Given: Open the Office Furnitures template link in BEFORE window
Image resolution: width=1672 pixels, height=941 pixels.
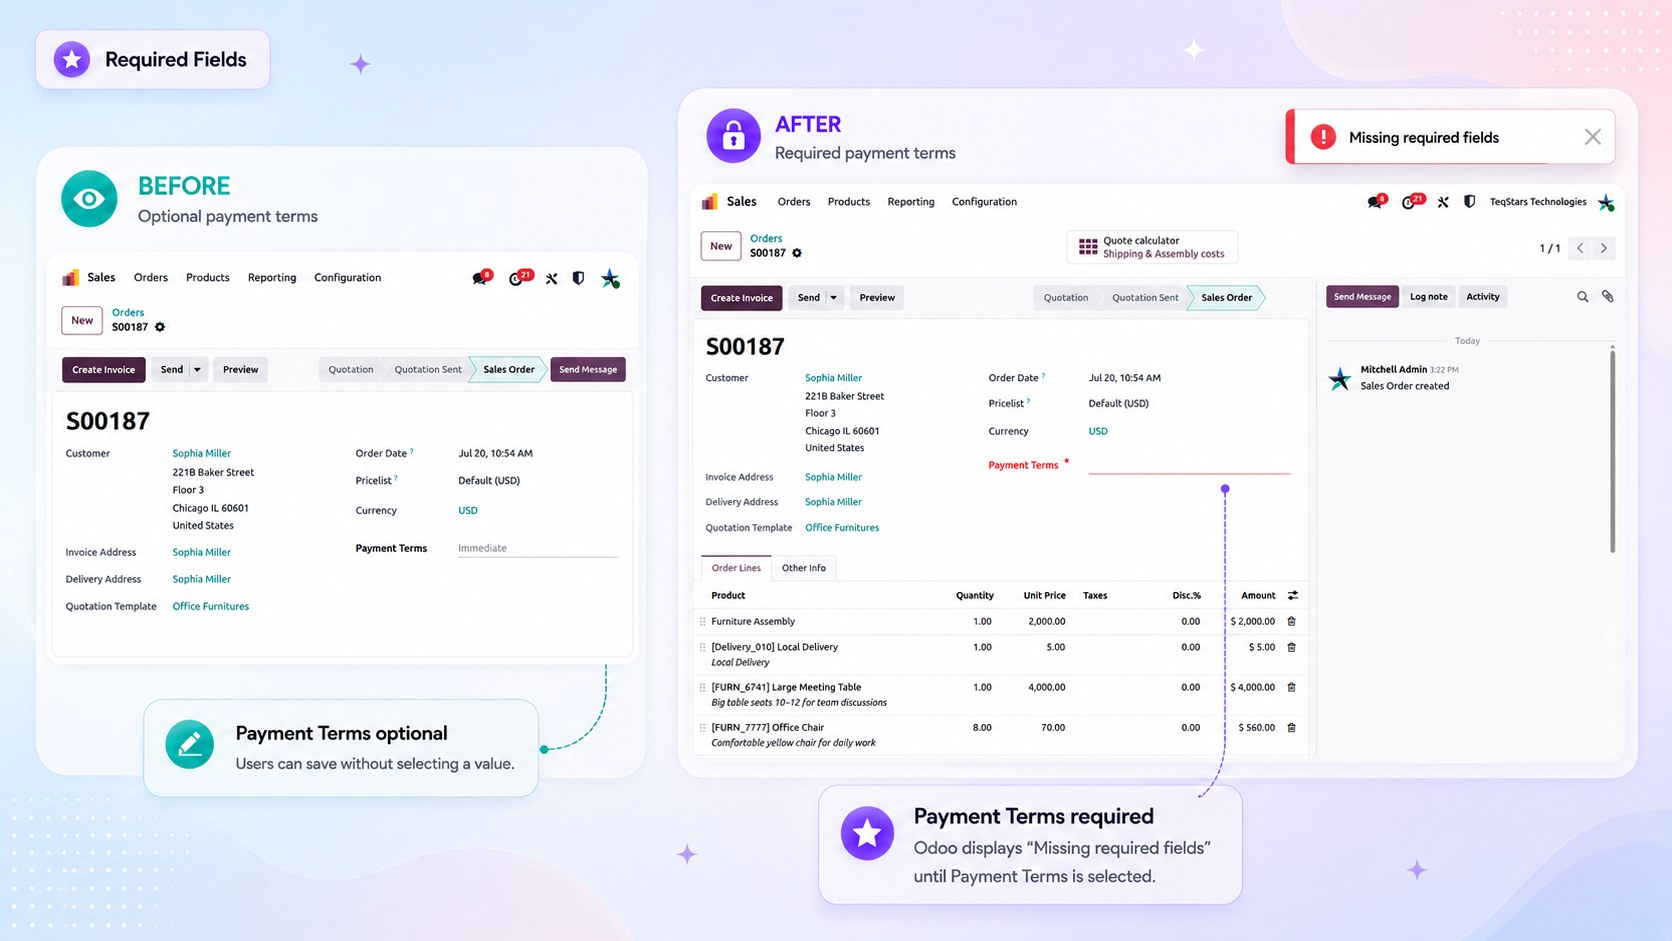Looking at the screenshot, I should coord(211,606).
